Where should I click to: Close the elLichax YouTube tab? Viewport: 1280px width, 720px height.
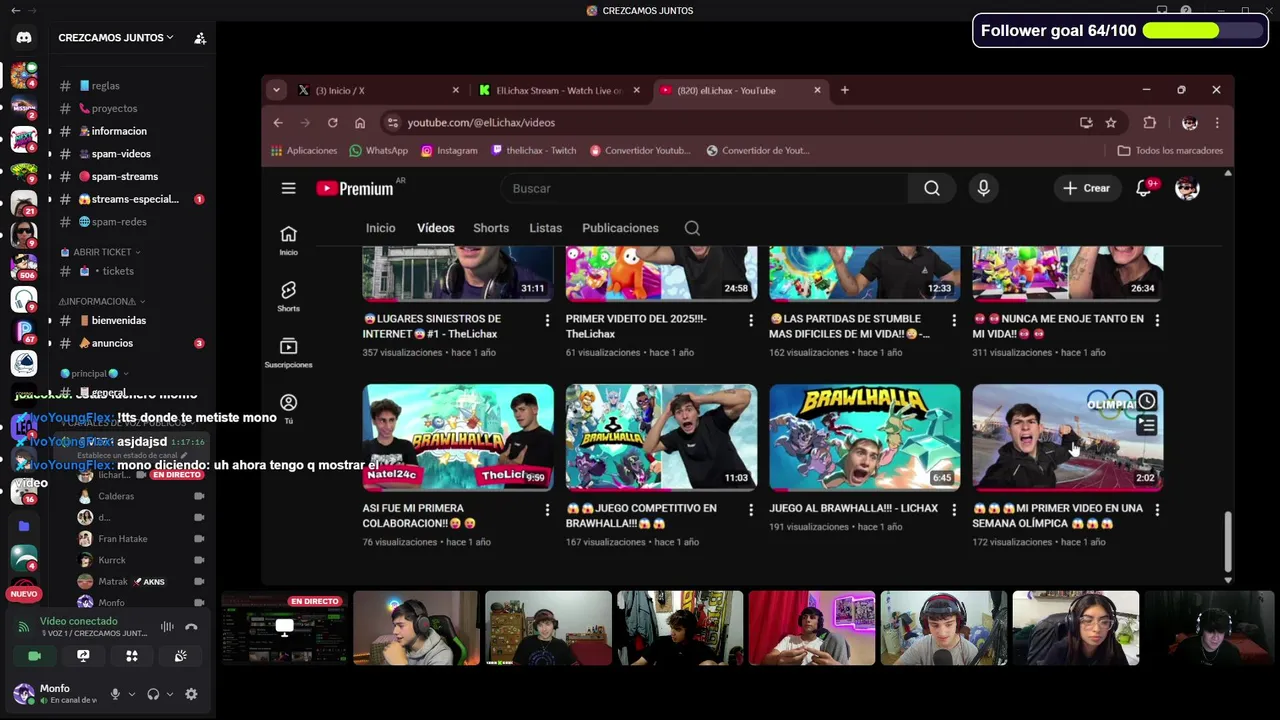(817, 90)
